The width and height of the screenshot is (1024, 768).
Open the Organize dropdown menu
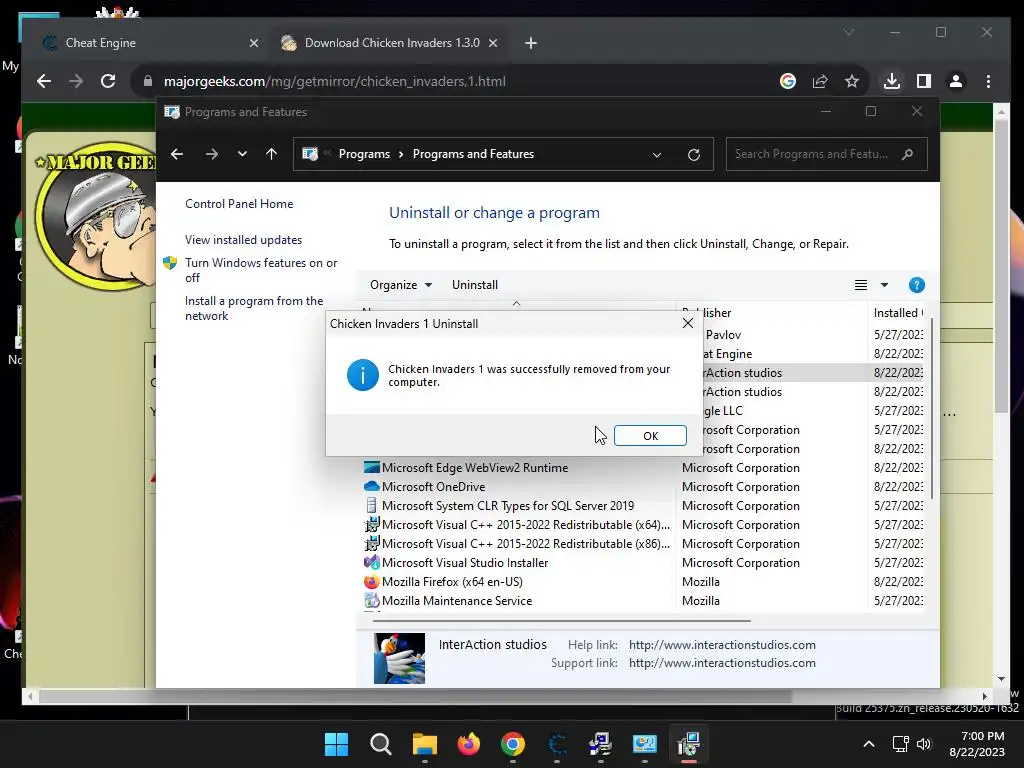(x=400, y=285)
